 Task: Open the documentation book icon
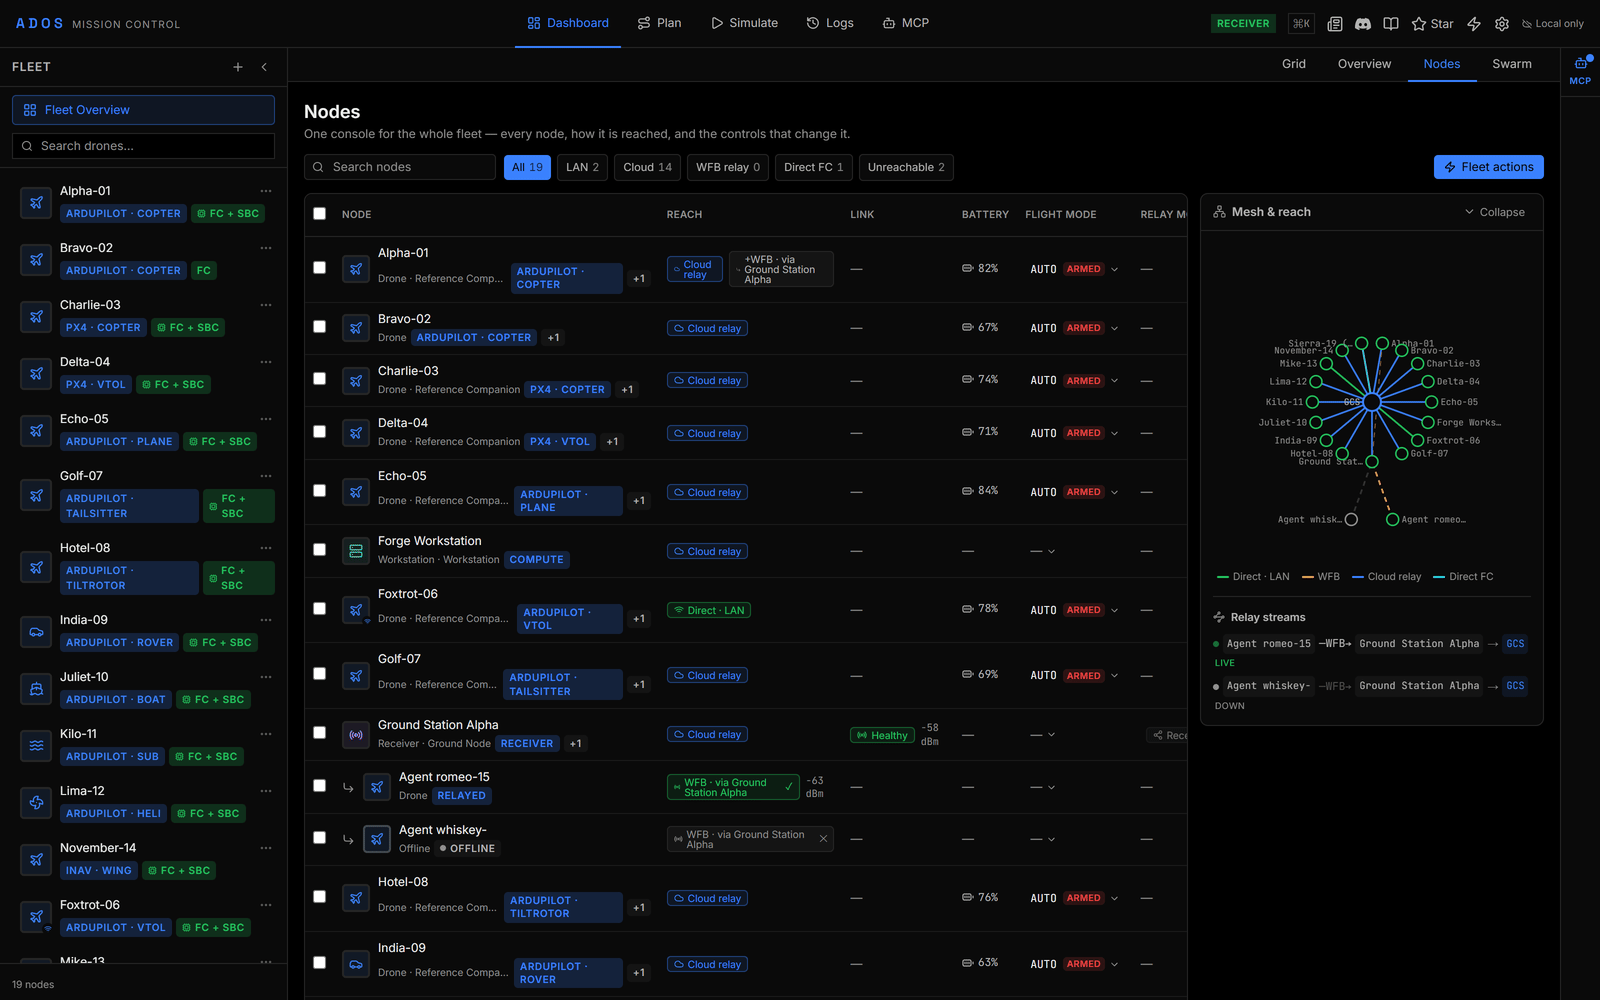tap(1391, 24)
